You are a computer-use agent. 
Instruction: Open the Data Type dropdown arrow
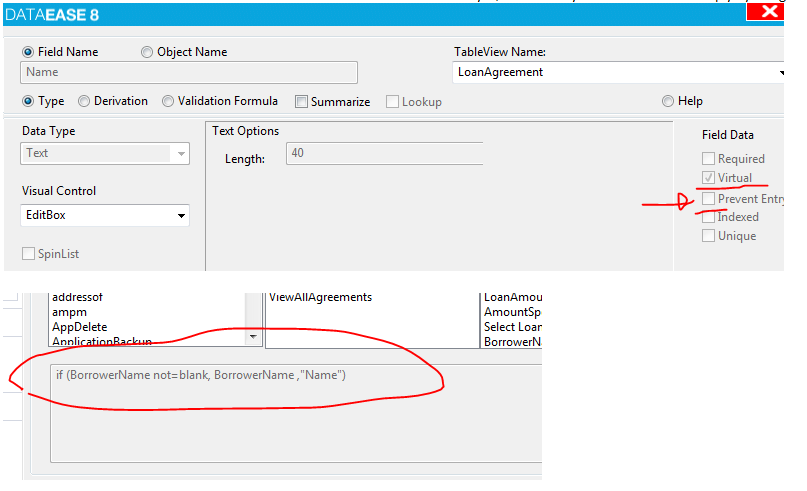[x=181, y=154]
